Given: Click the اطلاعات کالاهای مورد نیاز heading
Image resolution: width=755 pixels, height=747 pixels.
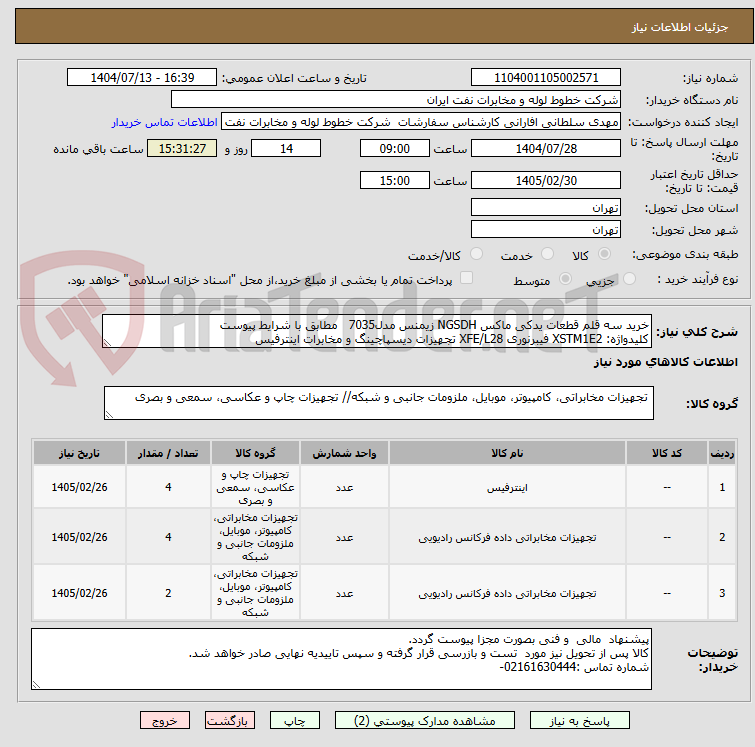Looking at the screenshot, I should pyautogui.click(x=665, y=362).
